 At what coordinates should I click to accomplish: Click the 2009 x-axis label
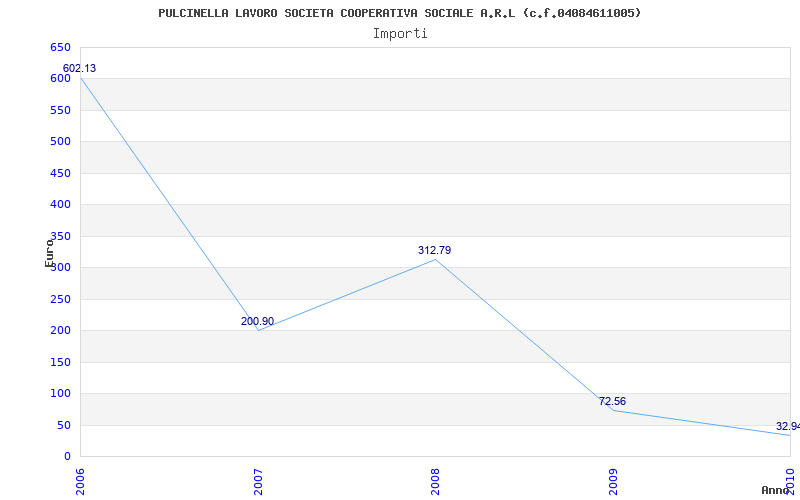click(x=613, y=482)
